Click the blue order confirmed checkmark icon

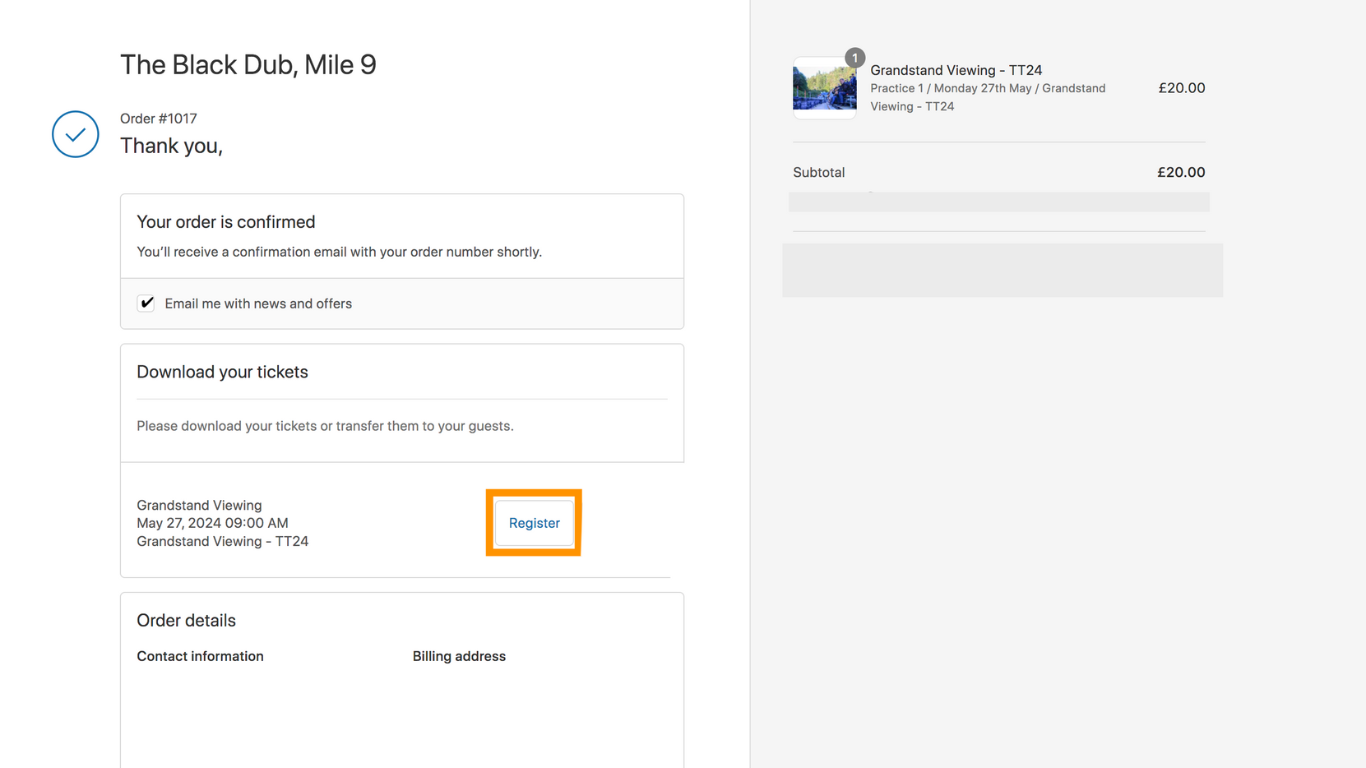76,134
